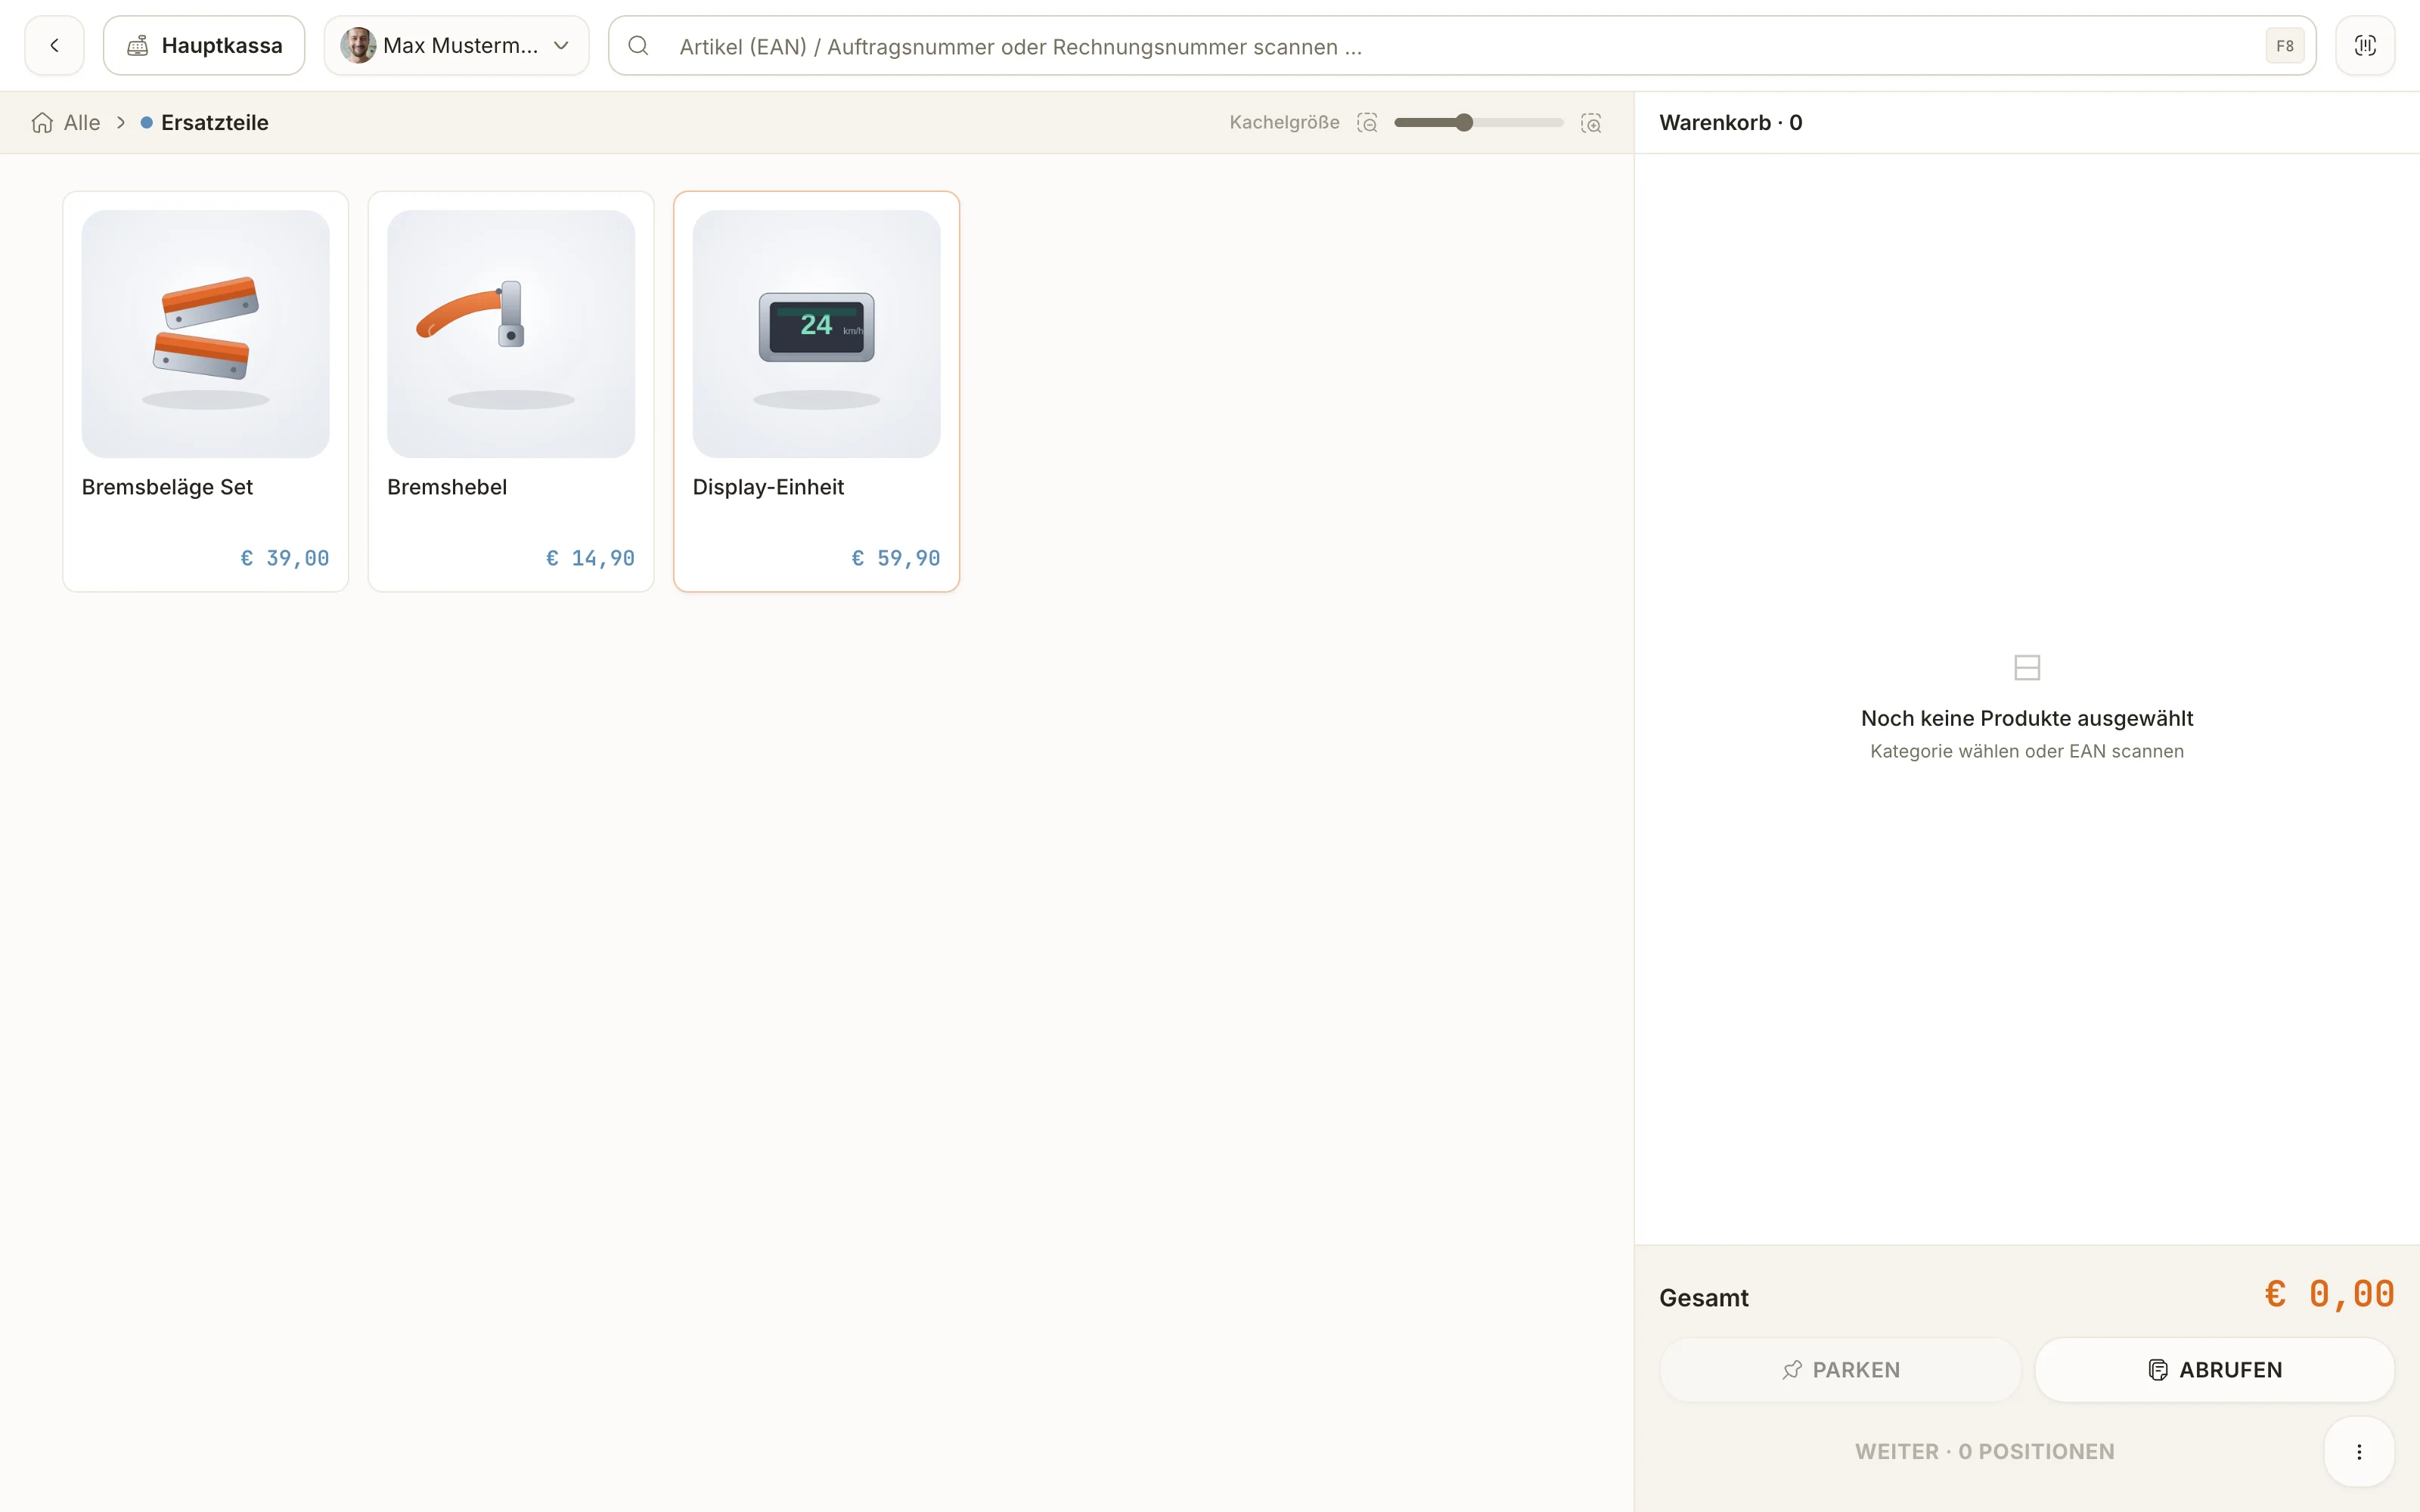Click the € 14,90 price

(x=590, y=558)
